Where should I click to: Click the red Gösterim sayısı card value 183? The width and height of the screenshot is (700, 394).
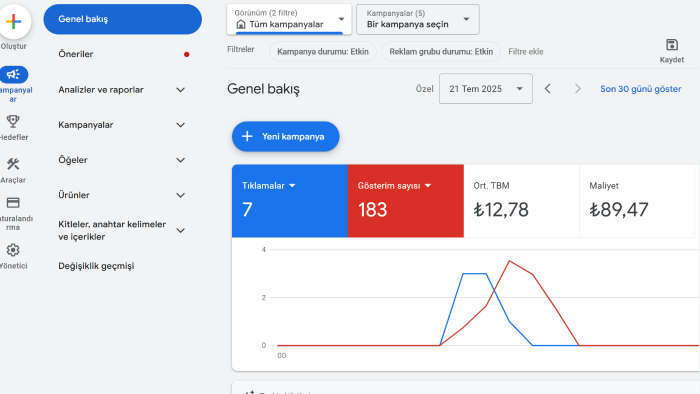point(372,209)
